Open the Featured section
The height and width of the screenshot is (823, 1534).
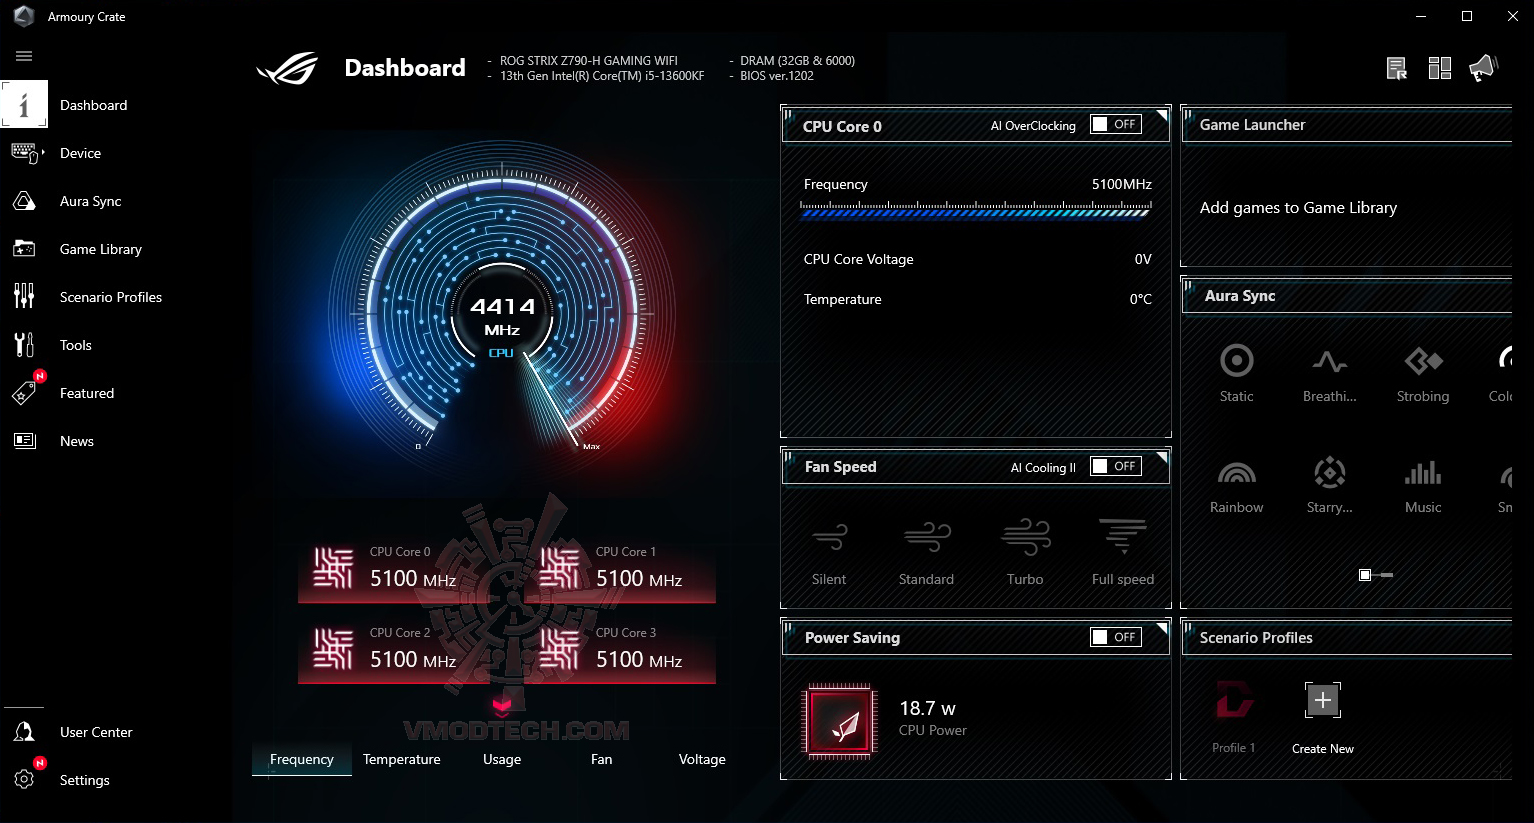coord(86,393)
